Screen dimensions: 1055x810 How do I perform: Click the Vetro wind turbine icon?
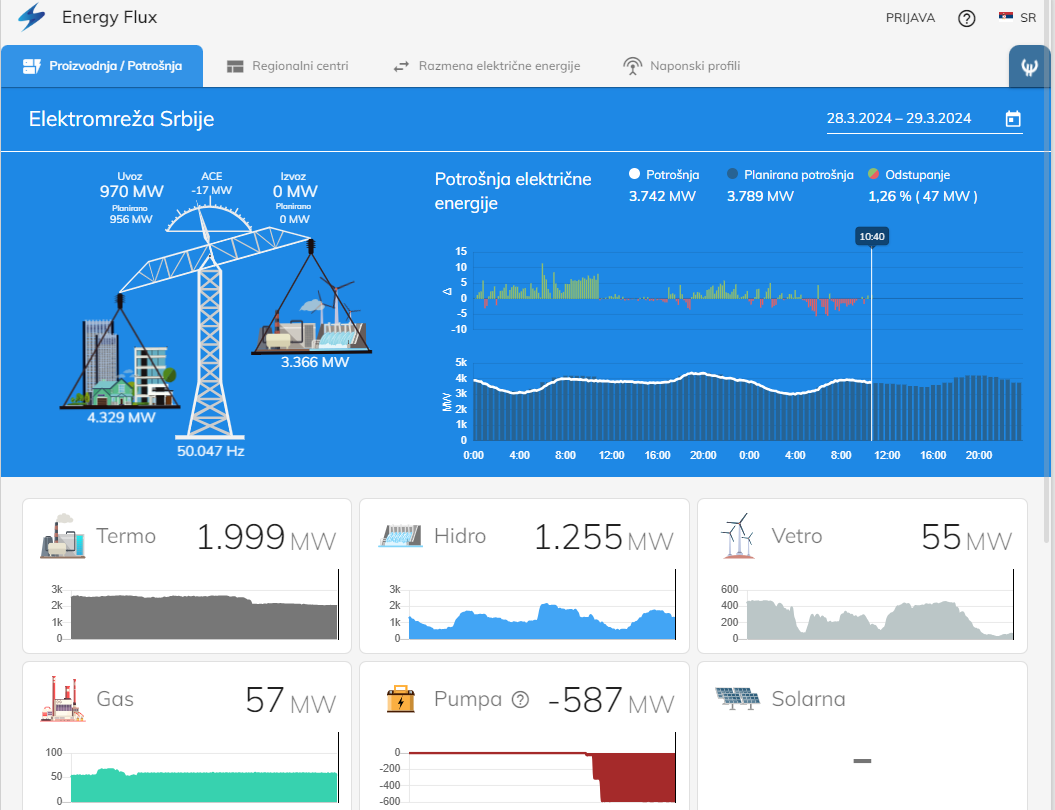[738, 537]
